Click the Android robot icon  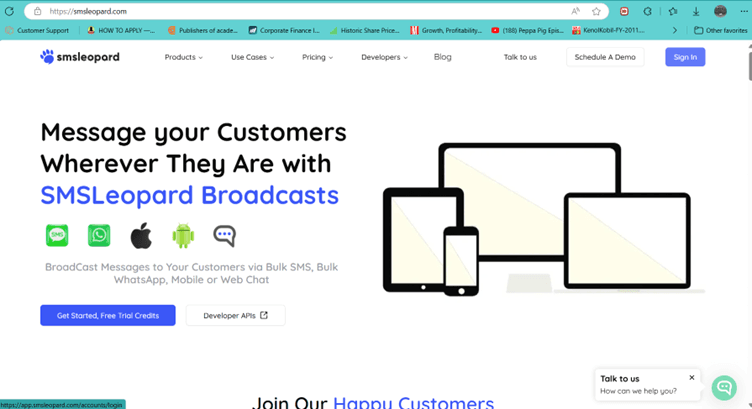tap(183, 236)
